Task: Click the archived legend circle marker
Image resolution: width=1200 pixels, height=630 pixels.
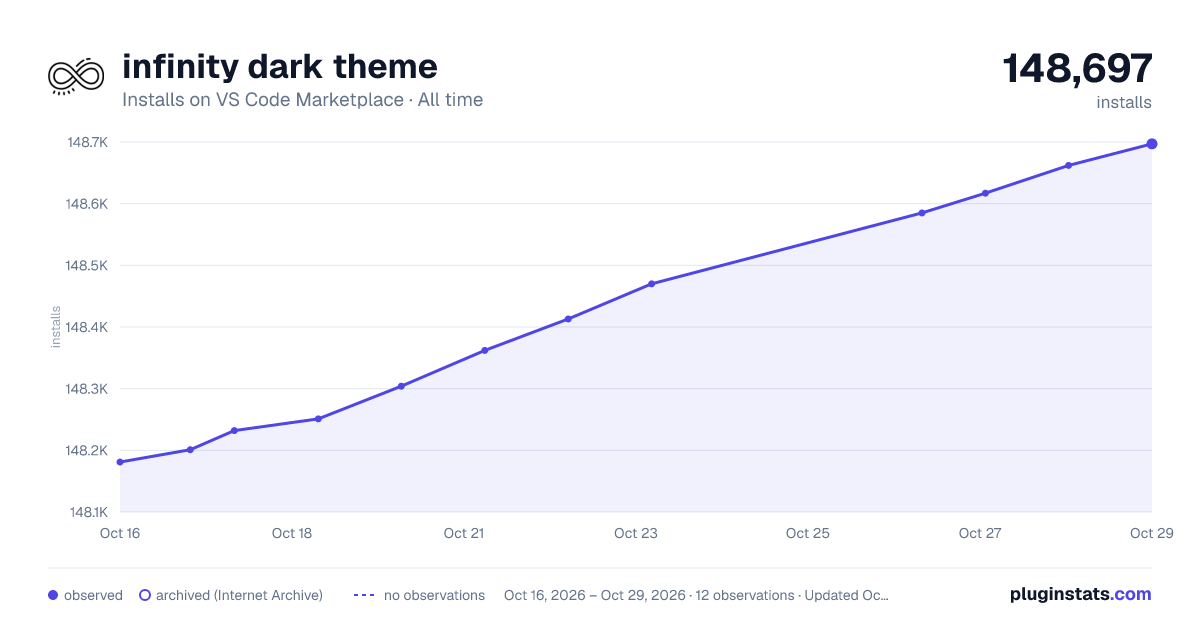Action: click(x=145, y=595)
